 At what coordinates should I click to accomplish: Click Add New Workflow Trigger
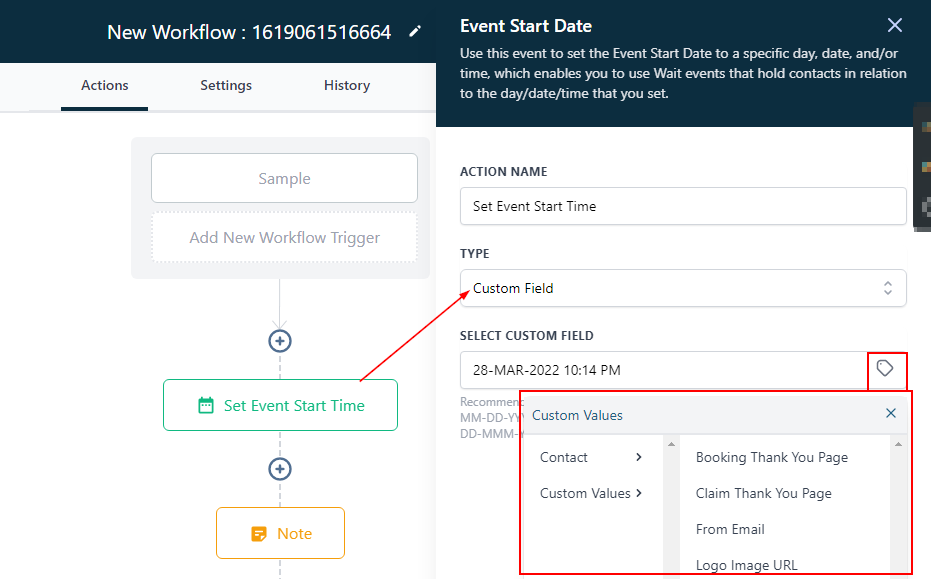coord(284,238)
